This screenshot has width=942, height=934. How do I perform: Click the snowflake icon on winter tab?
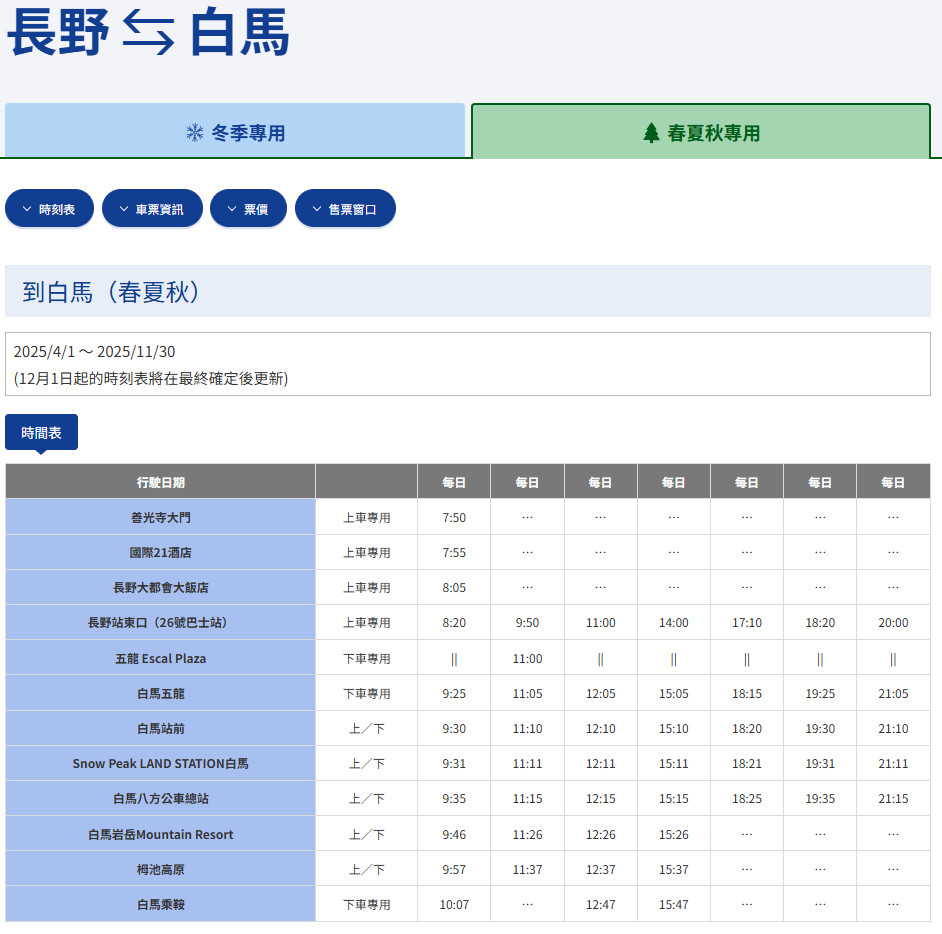click(x=194, y=133)
